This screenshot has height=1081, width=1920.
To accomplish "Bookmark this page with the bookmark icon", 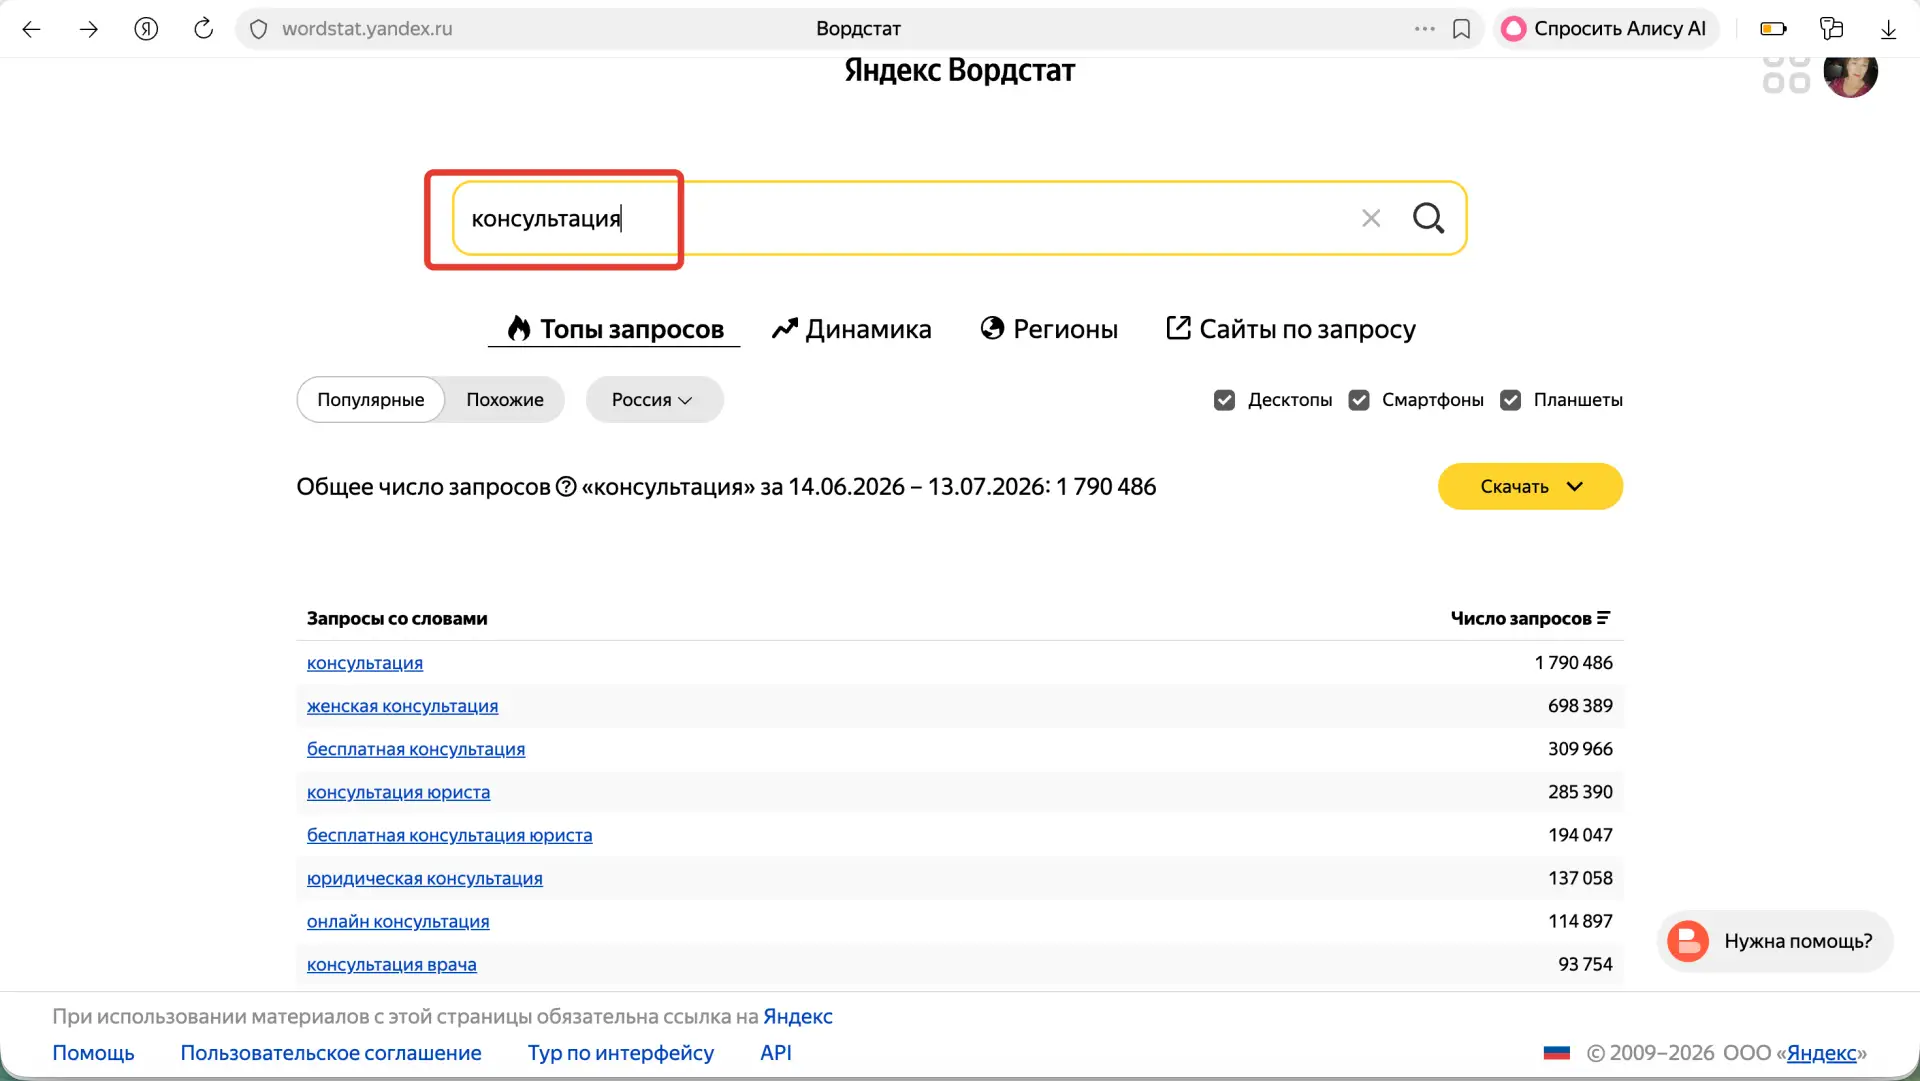I will coord(1461,29).
